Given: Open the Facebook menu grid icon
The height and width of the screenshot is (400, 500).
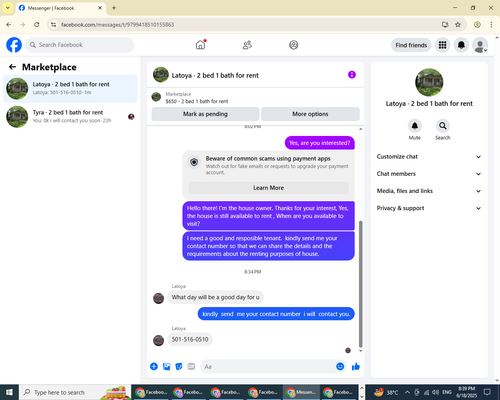Looking at the screenshot, I should pyautogui.click(x=442, y=45).
